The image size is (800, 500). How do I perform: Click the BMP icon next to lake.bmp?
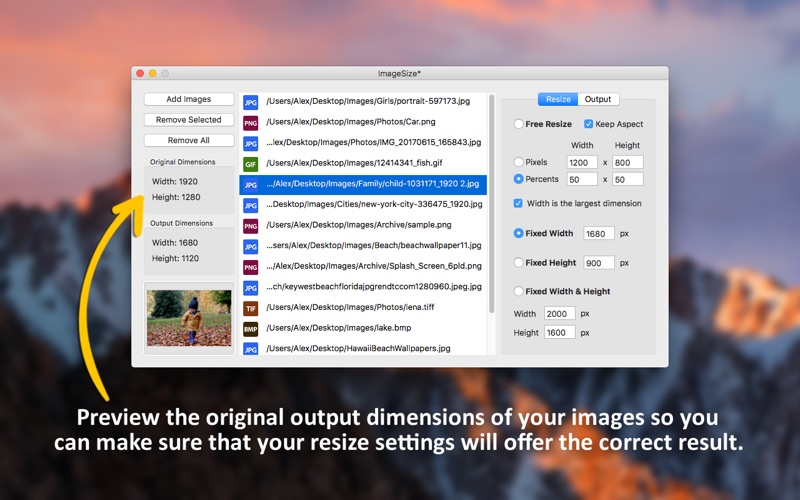(x=251, y=328)
